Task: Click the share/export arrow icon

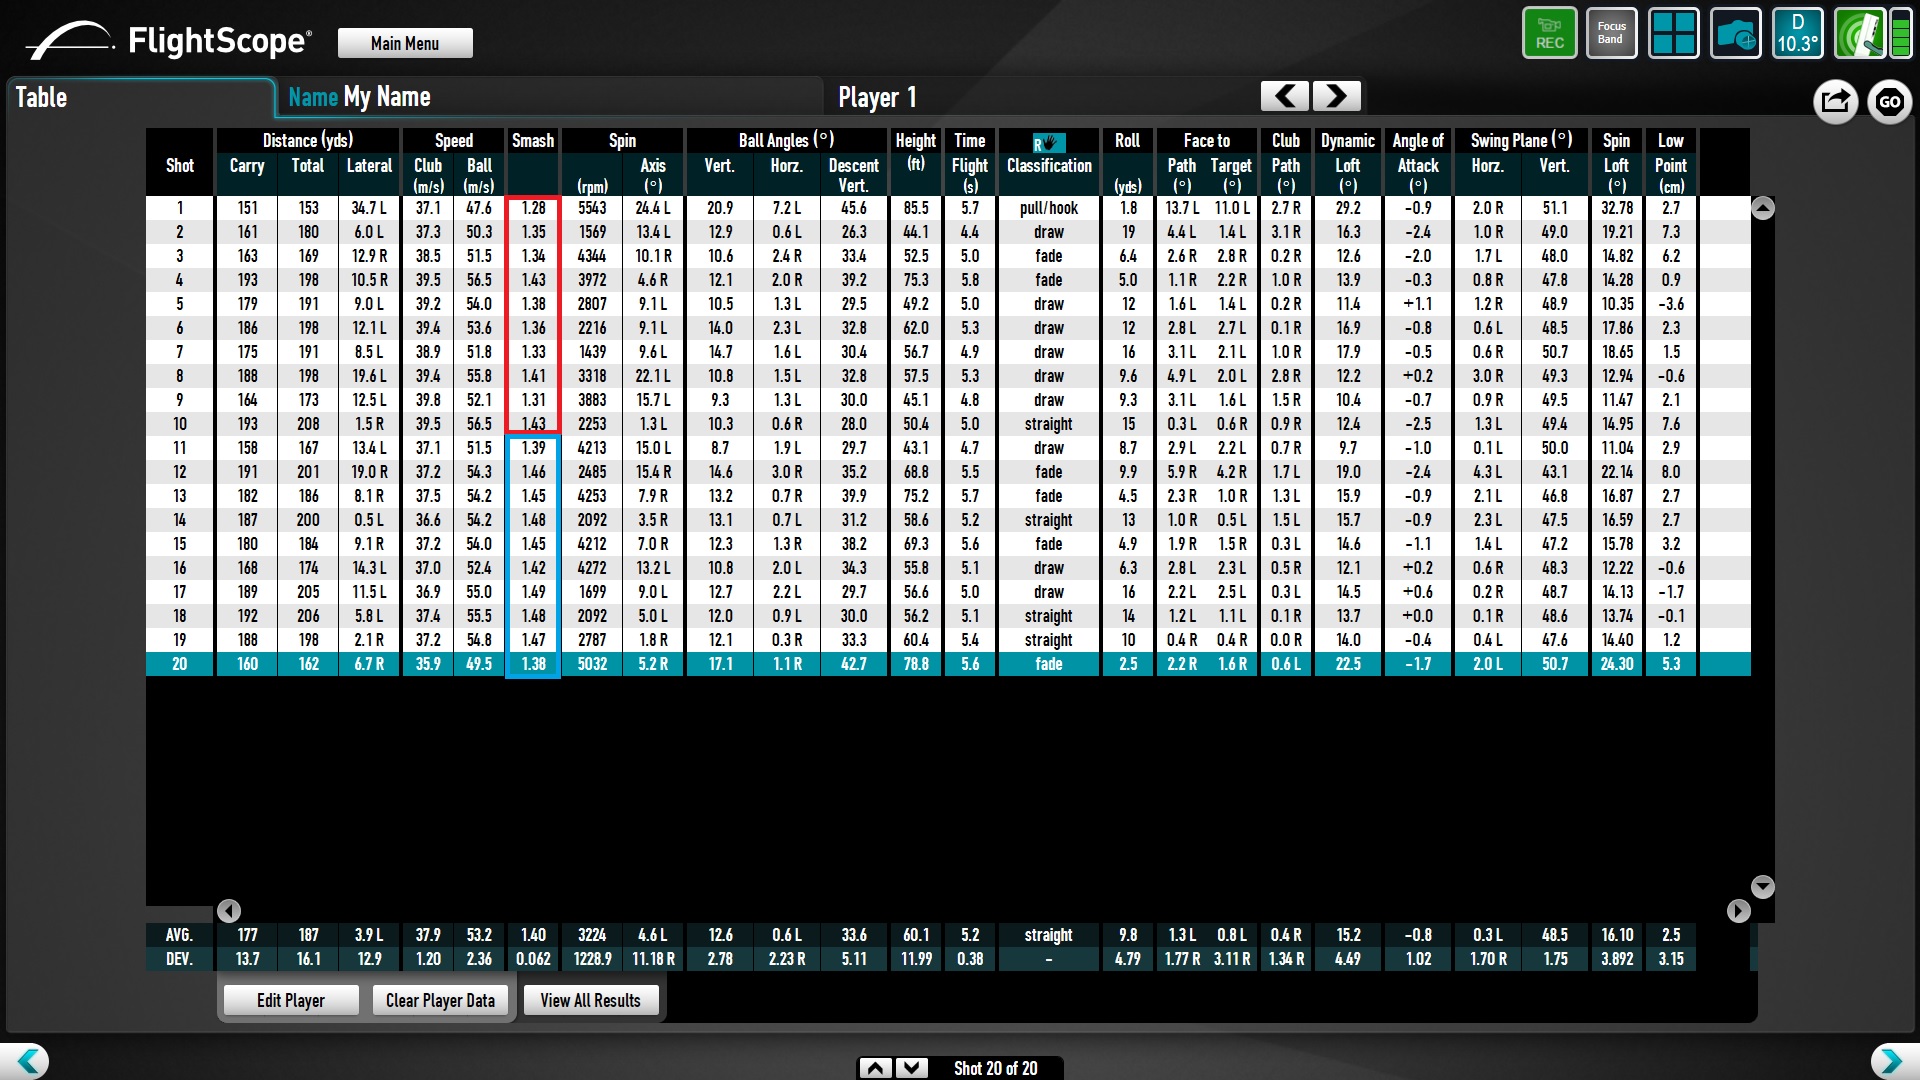Action: tap(1835, 101)
